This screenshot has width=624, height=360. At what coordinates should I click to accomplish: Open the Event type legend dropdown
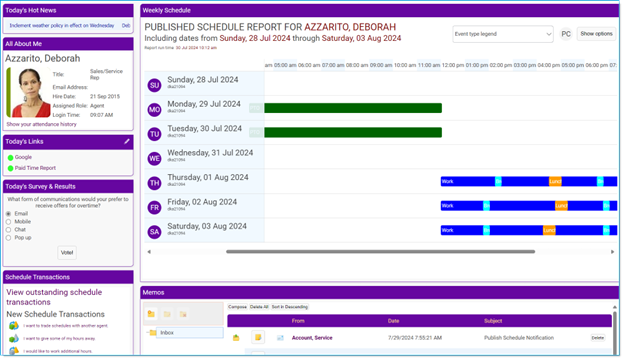[503, 34]
